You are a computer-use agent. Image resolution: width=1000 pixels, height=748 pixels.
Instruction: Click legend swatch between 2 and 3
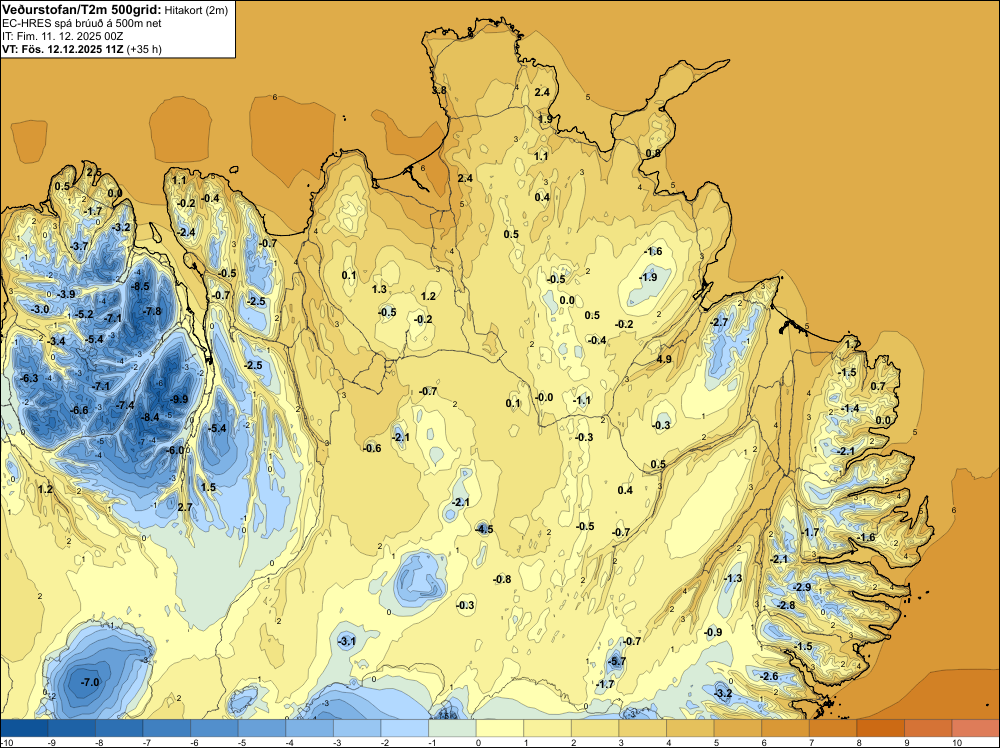tap(594, 728)
